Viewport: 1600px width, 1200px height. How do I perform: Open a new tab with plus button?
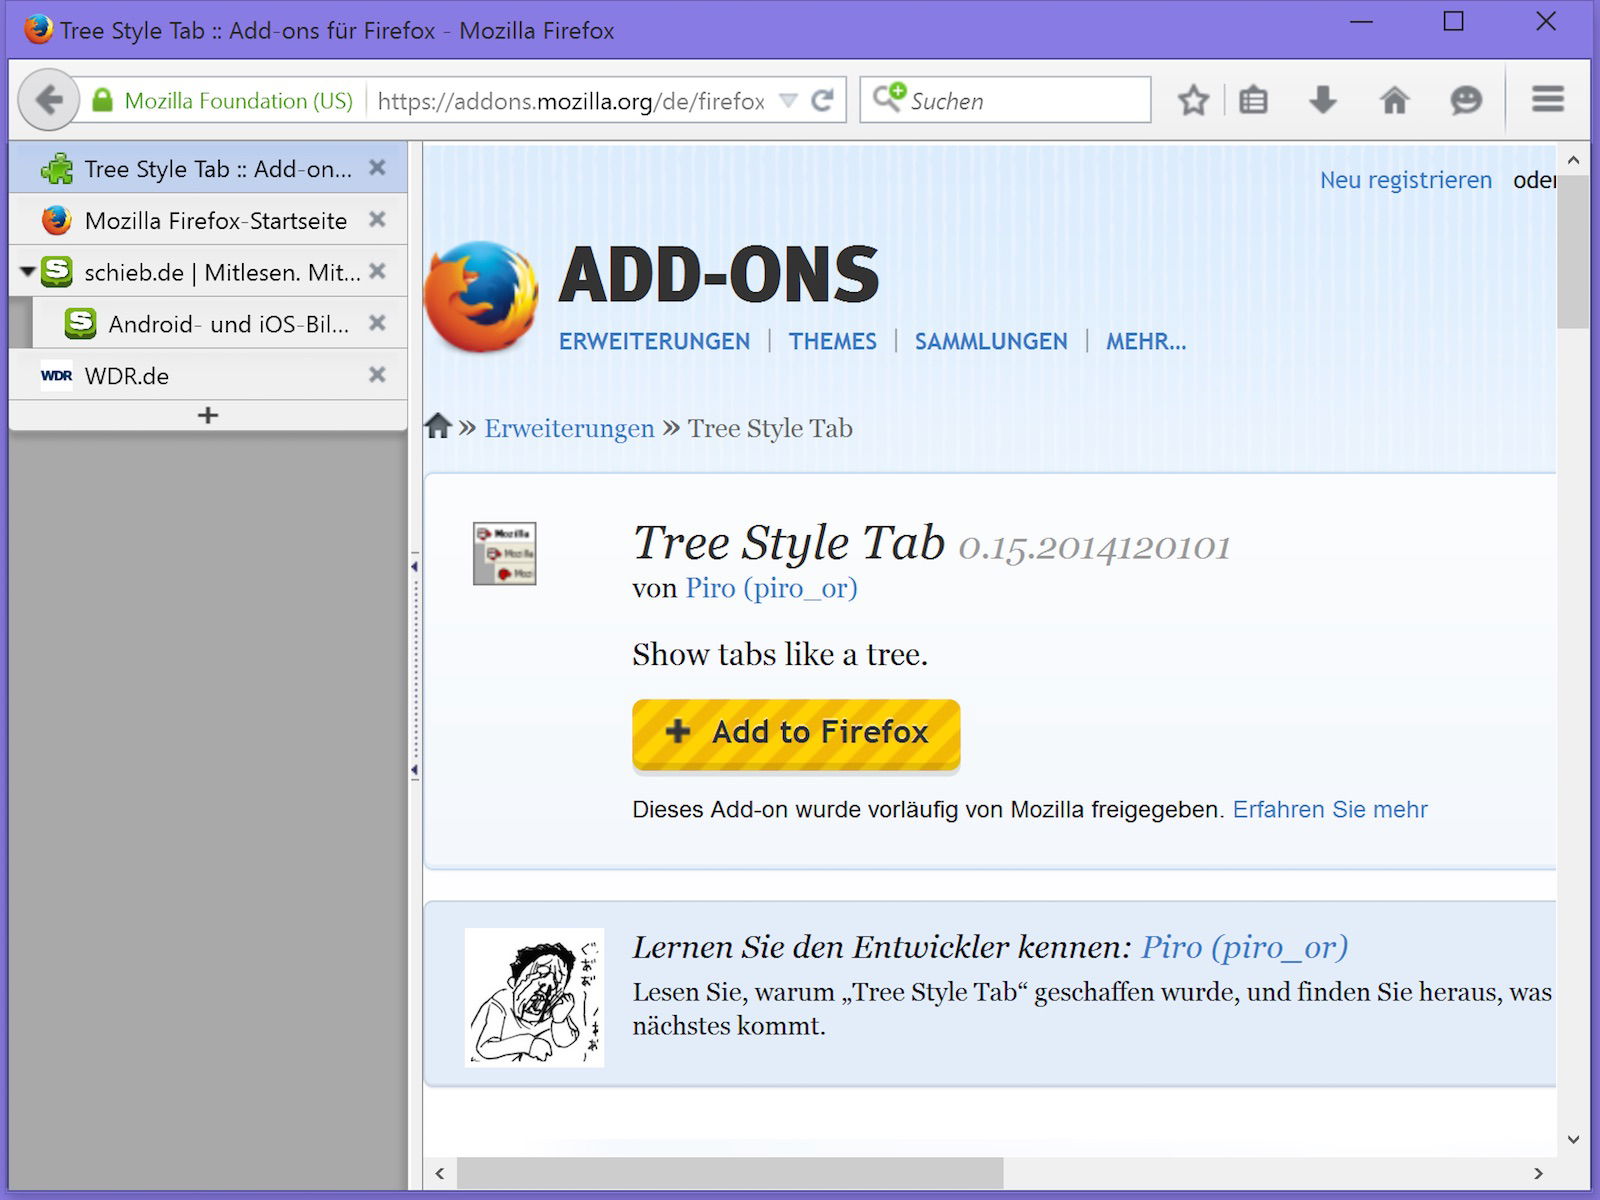208,415
